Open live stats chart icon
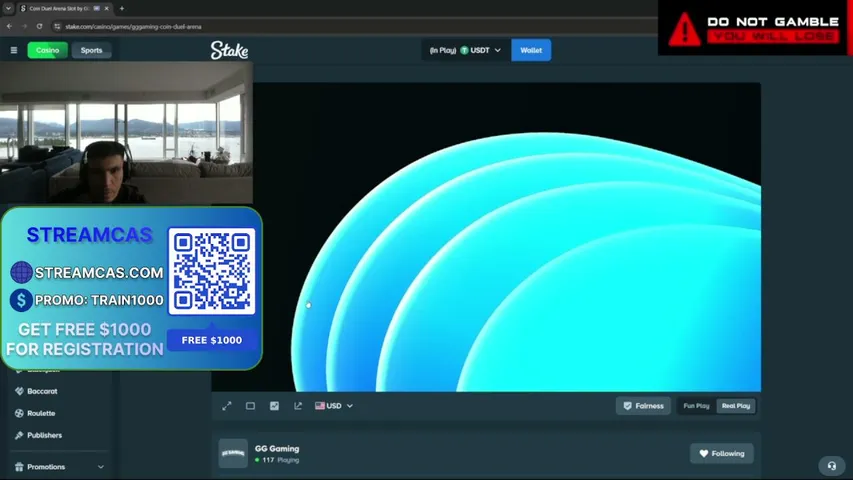The width and height of the screenshot is (853, 480). click(x=274, y=406)
